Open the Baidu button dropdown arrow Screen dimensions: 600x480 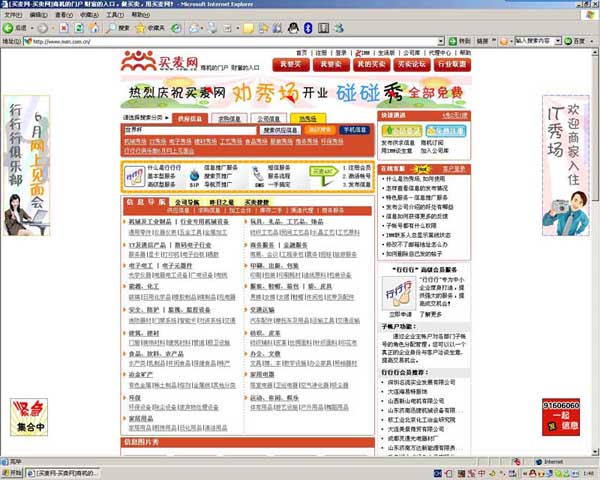[x=592, y=41]
